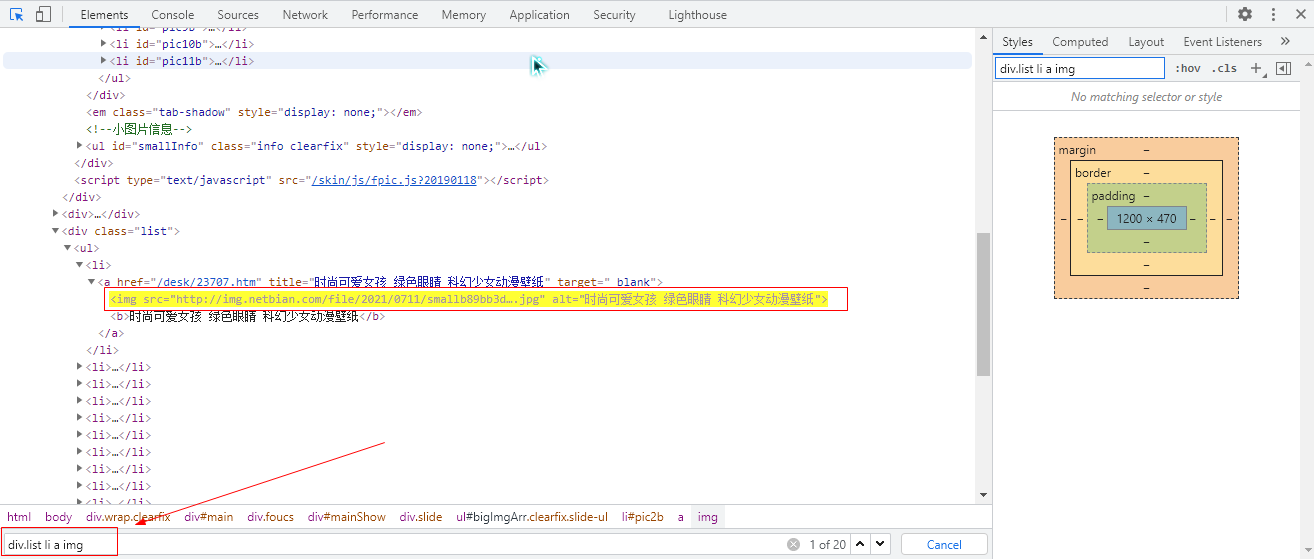Screen dimensions: 1314x559
Task: Click the 1 of 20 result counter
Action: (x=826, y=544)
